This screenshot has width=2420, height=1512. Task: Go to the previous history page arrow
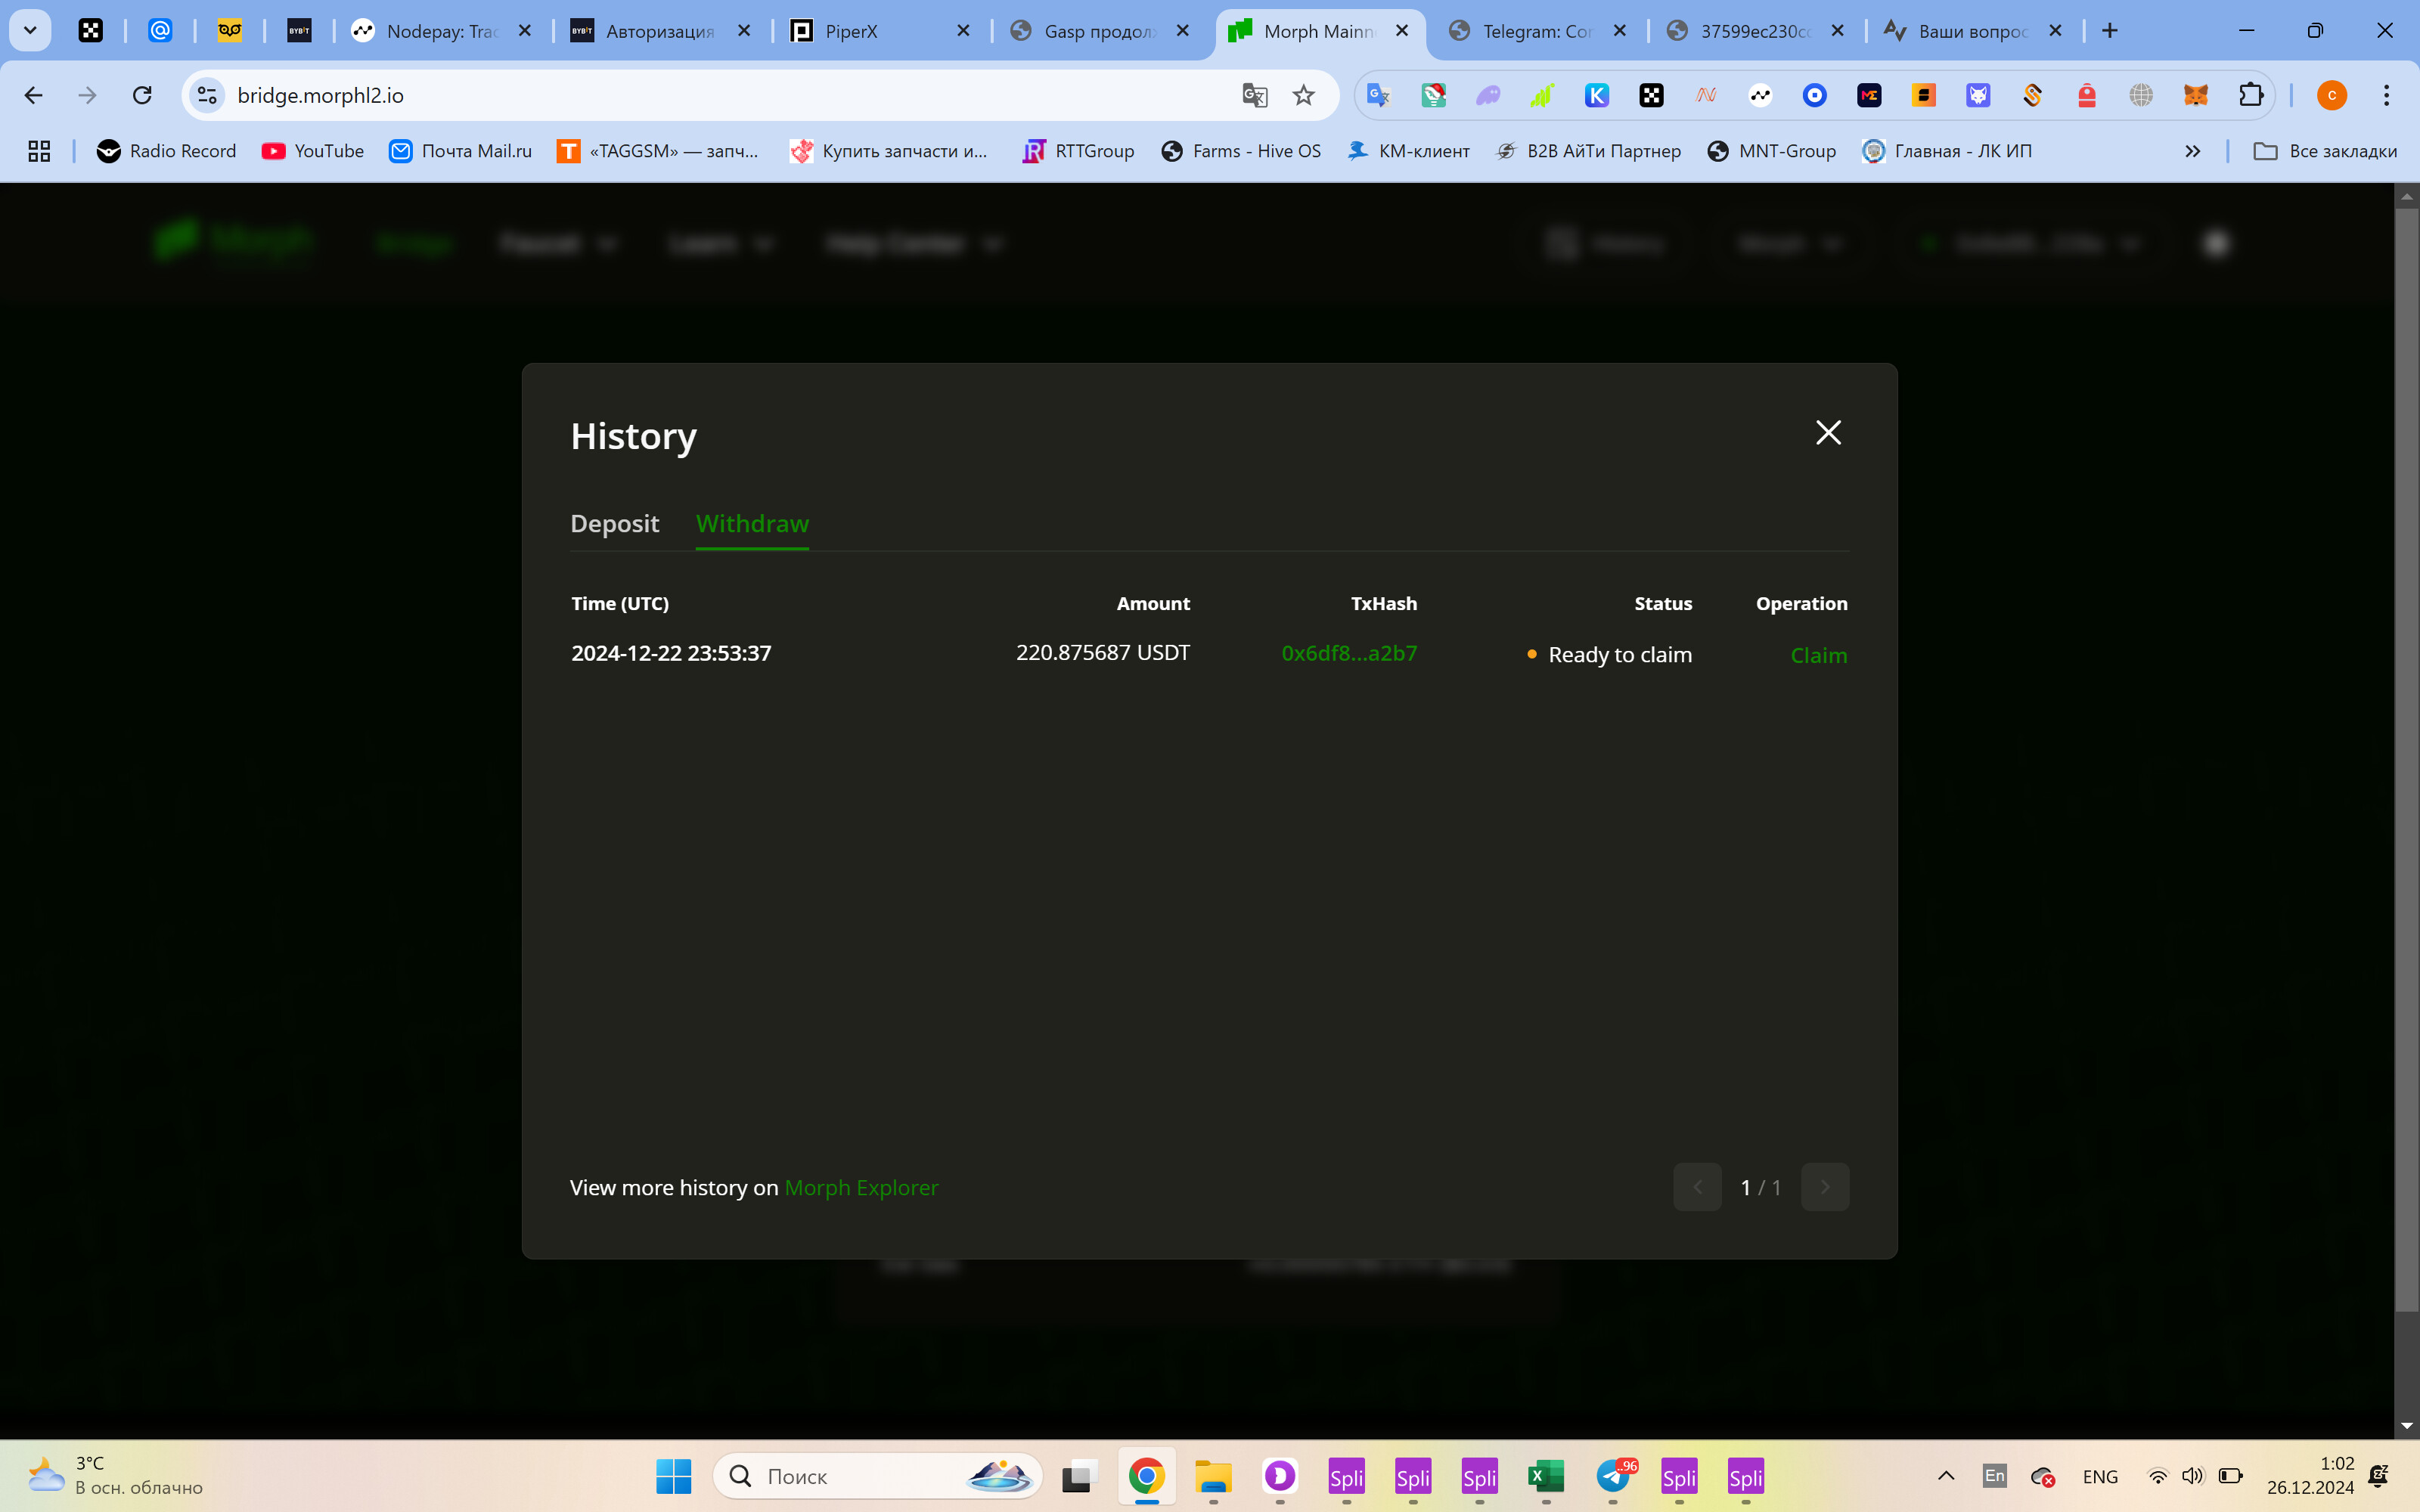pyautogui.click(x=1697, y=1187)
